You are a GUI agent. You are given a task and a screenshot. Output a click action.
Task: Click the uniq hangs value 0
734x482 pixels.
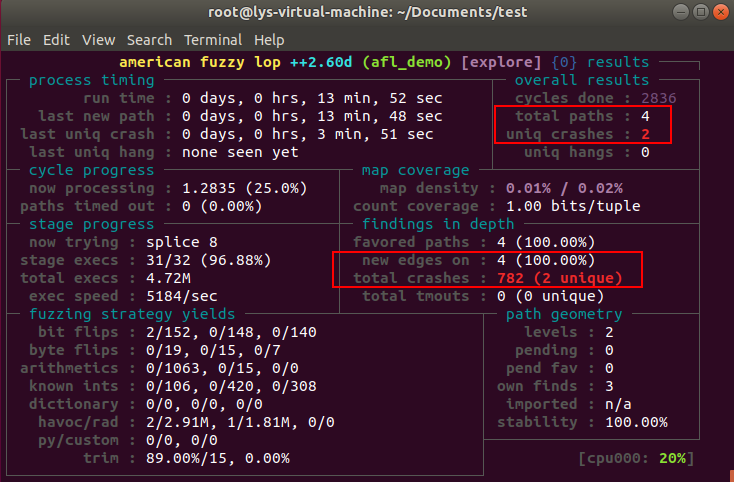coord(645,152)
